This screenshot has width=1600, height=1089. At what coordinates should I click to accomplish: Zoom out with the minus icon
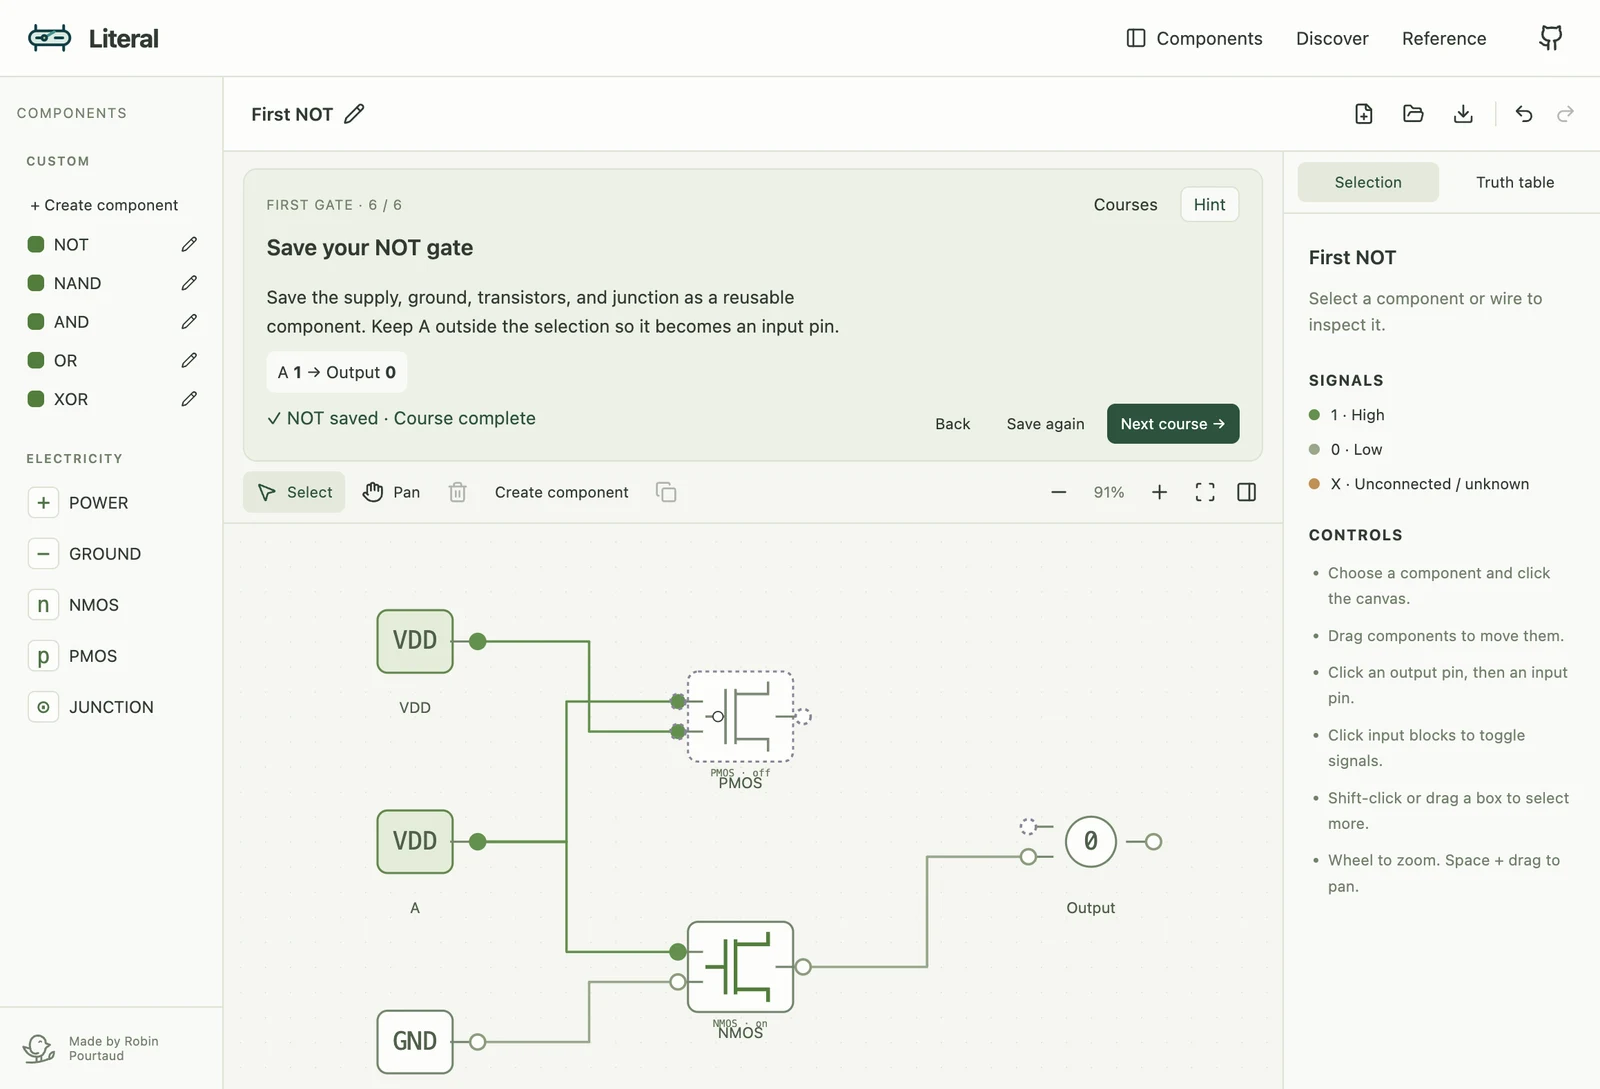(1058, 492)
